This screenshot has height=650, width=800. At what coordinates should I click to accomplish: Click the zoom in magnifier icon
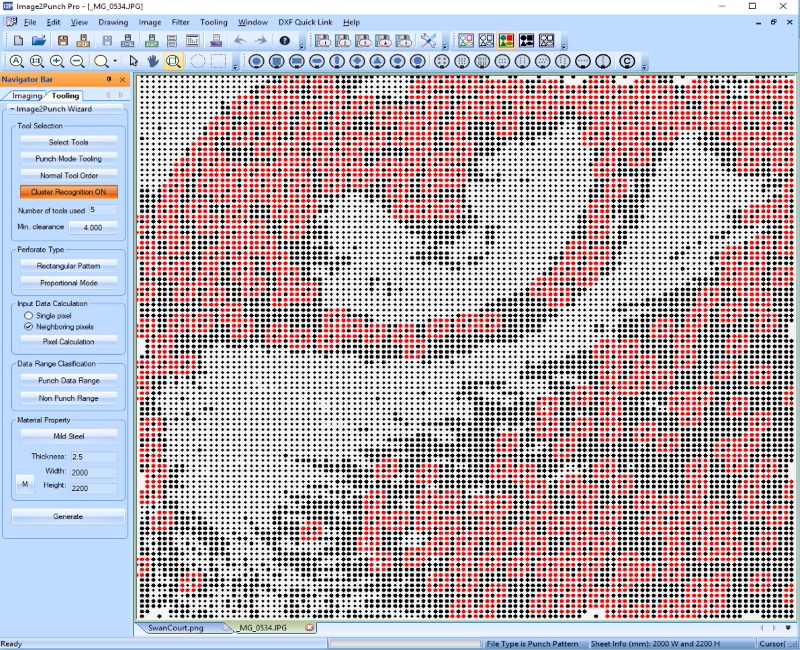[57, 61]
